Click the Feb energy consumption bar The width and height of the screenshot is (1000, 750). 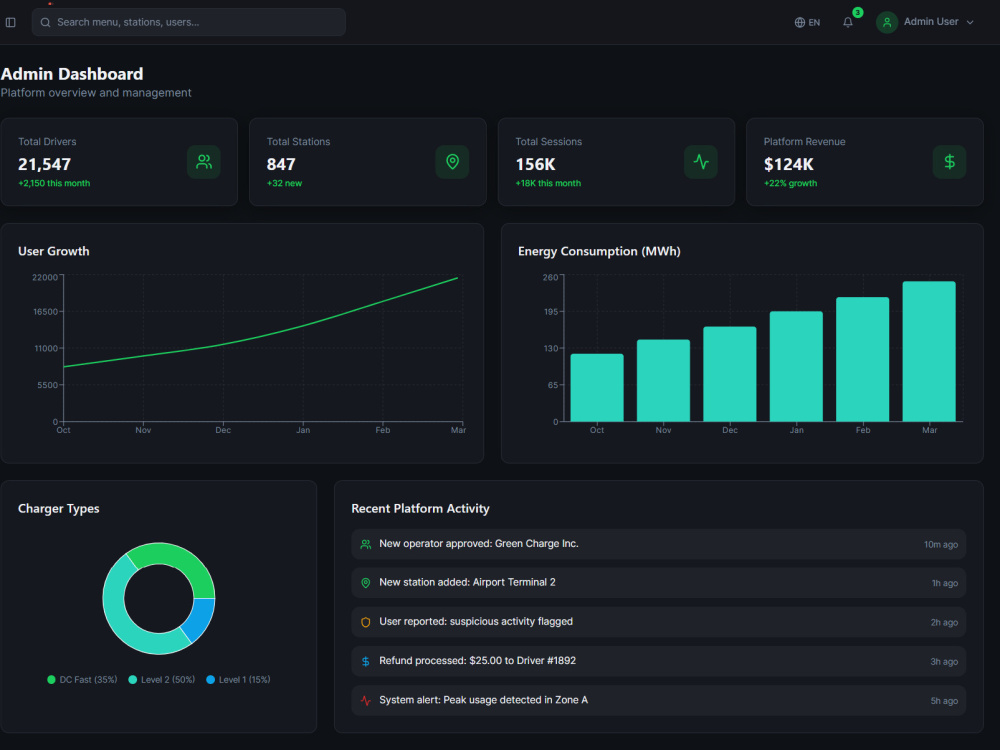(862, 360)
